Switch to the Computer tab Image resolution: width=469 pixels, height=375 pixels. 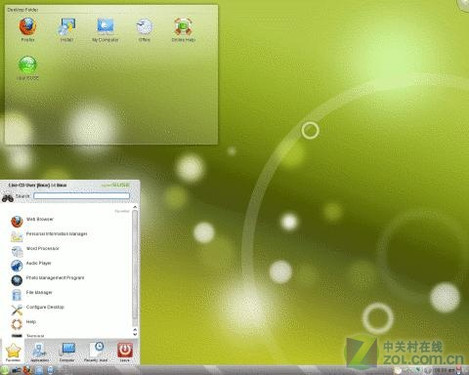pyautogui.click(x=67, y=352)
